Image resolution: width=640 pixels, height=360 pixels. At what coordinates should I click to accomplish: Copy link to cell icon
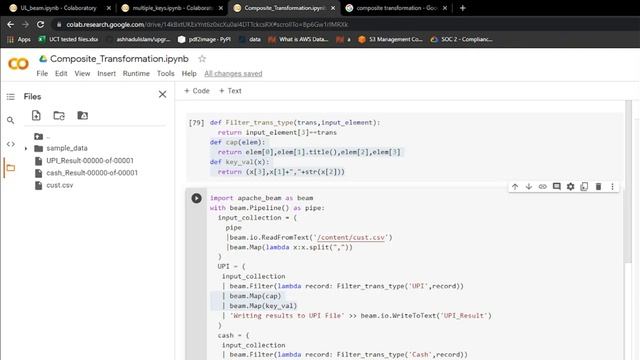coord(542,187)
